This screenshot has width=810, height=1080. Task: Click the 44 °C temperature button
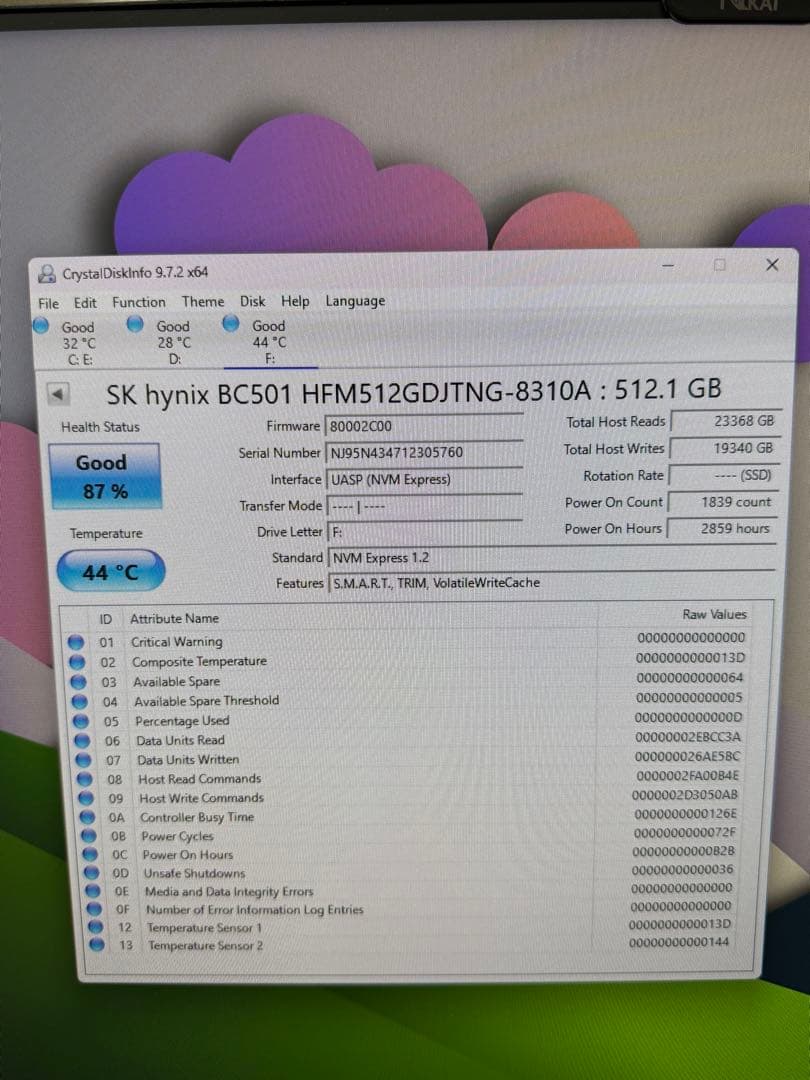point(110,571)
